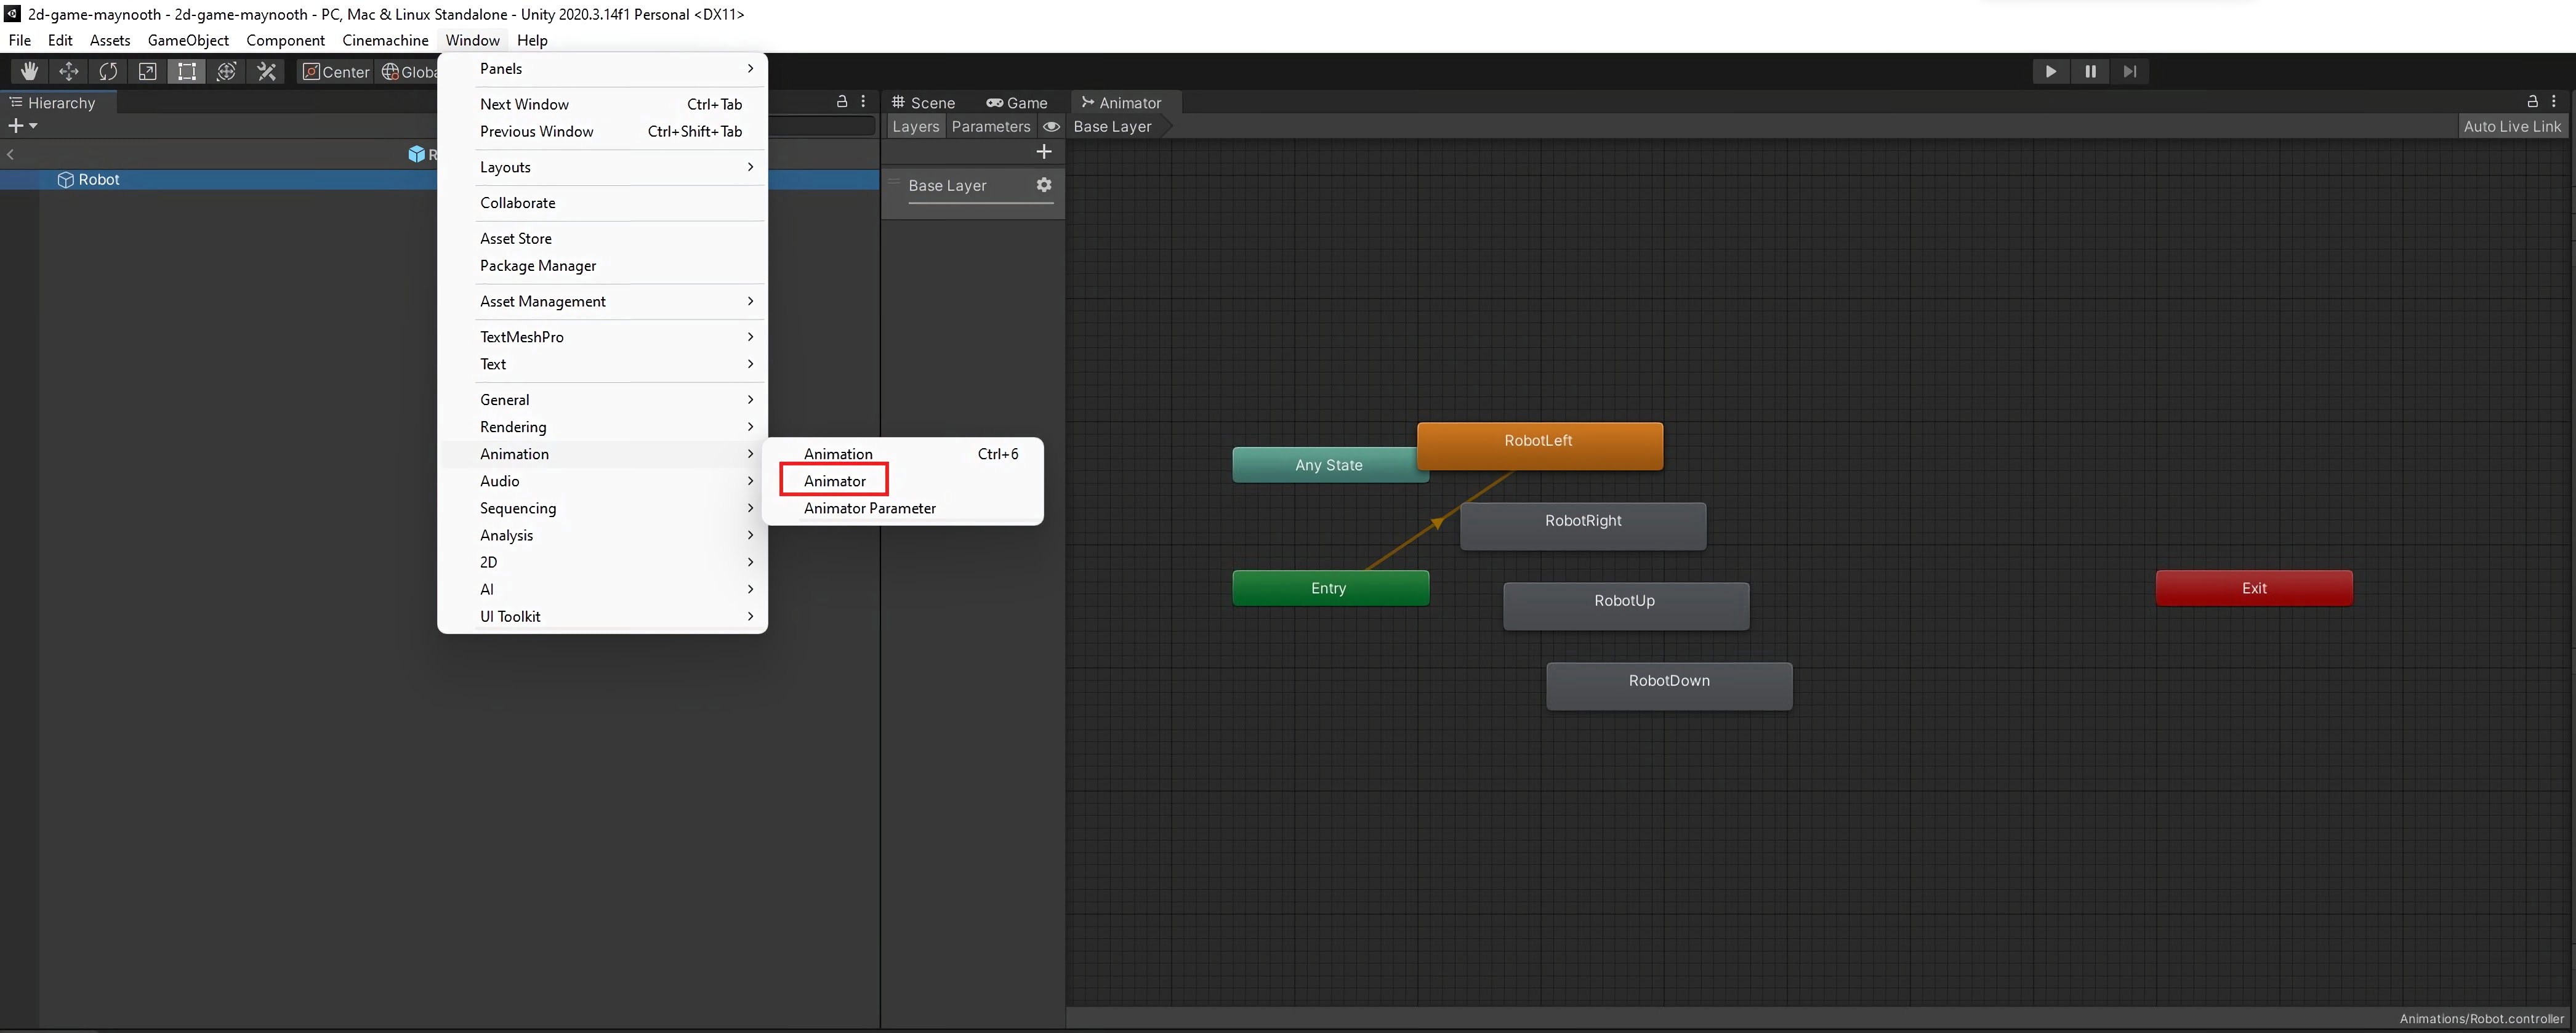Switch to the Layers tab in Animator

(915, 127)
